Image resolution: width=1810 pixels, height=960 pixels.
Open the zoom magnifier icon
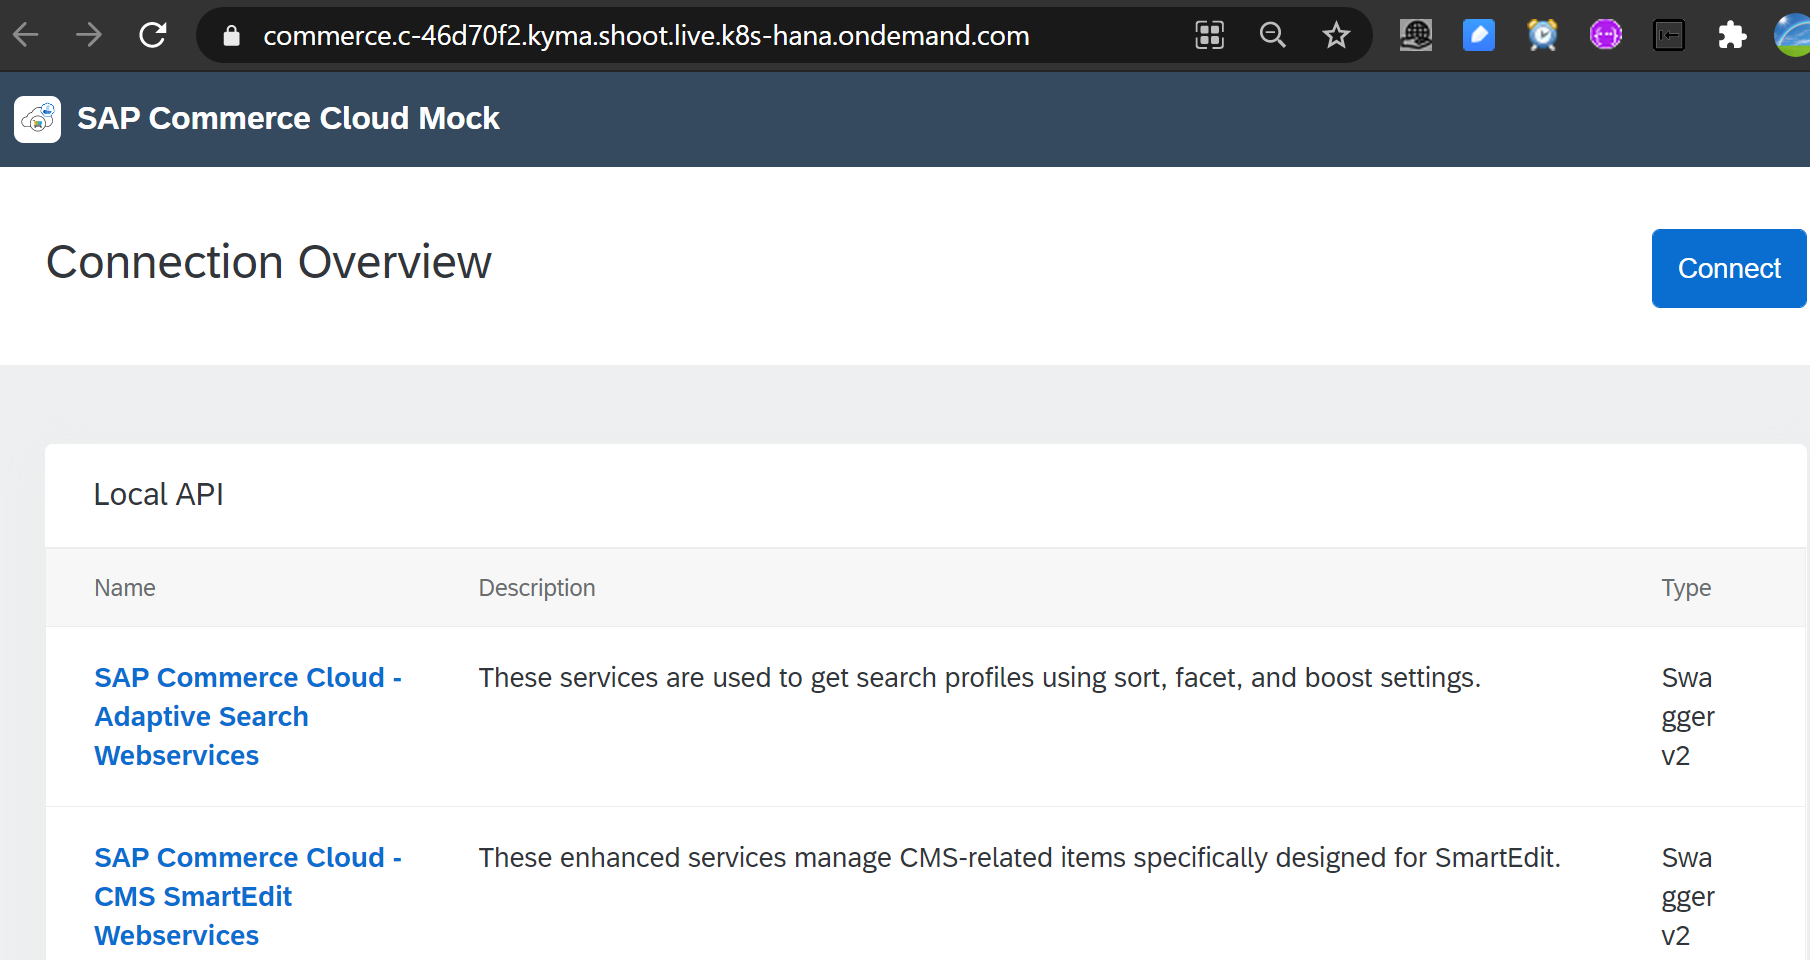(1273, 36)
